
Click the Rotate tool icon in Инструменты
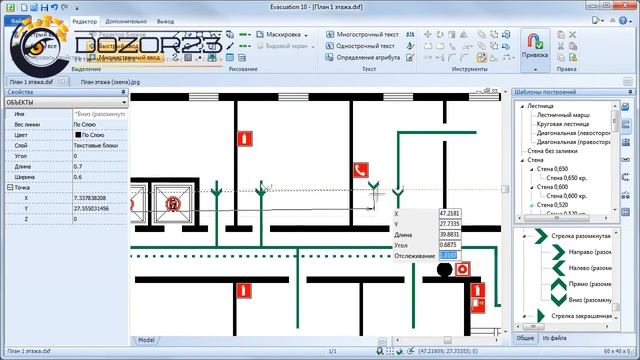coord(440,35)
